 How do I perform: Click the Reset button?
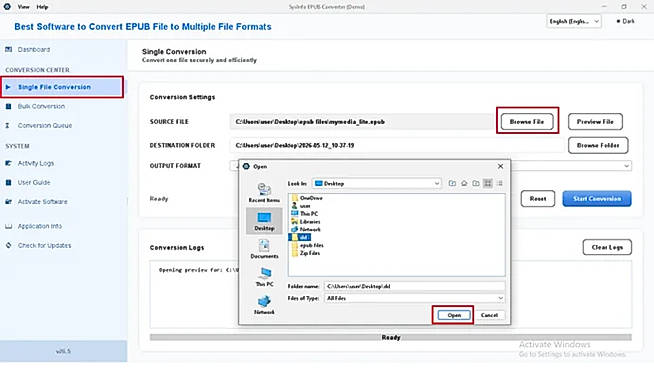pos(538,199)
